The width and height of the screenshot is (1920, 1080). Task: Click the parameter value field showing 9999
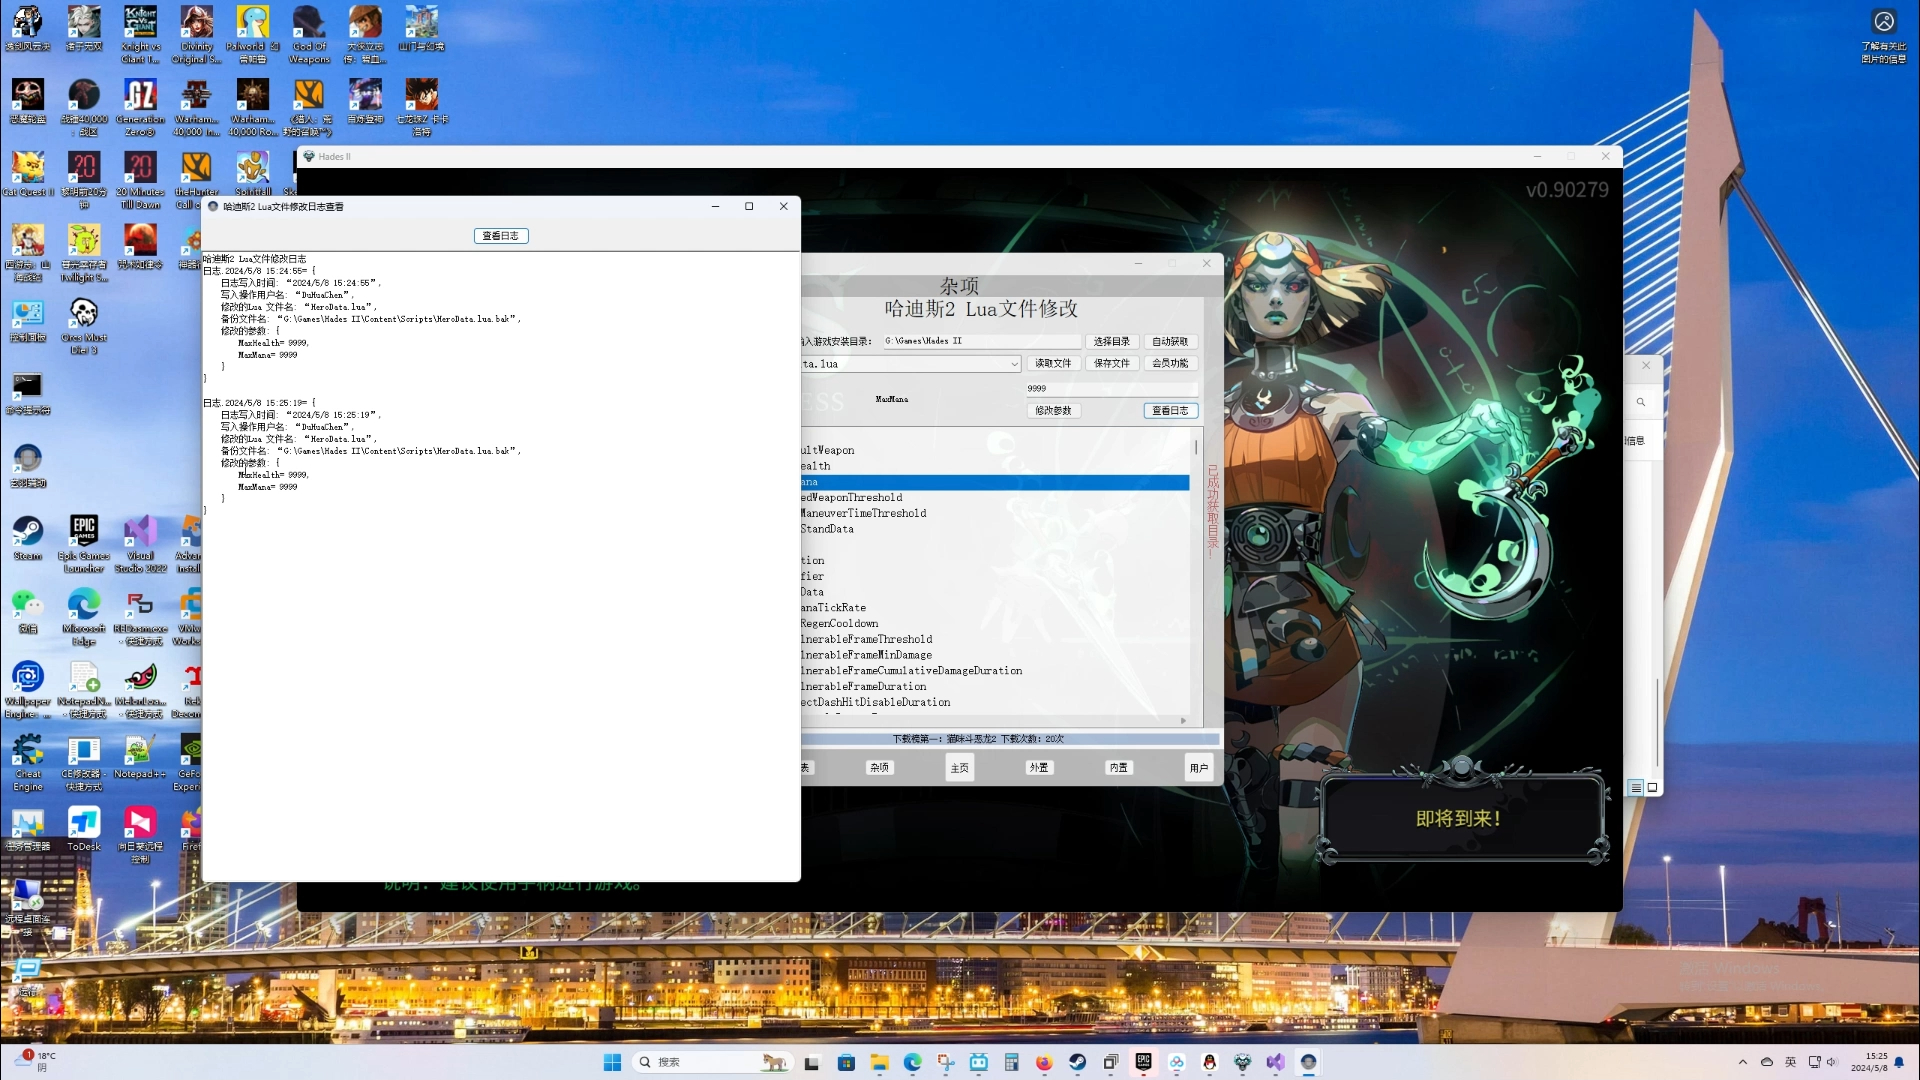pyautogui.click(x=1111, y=389)
